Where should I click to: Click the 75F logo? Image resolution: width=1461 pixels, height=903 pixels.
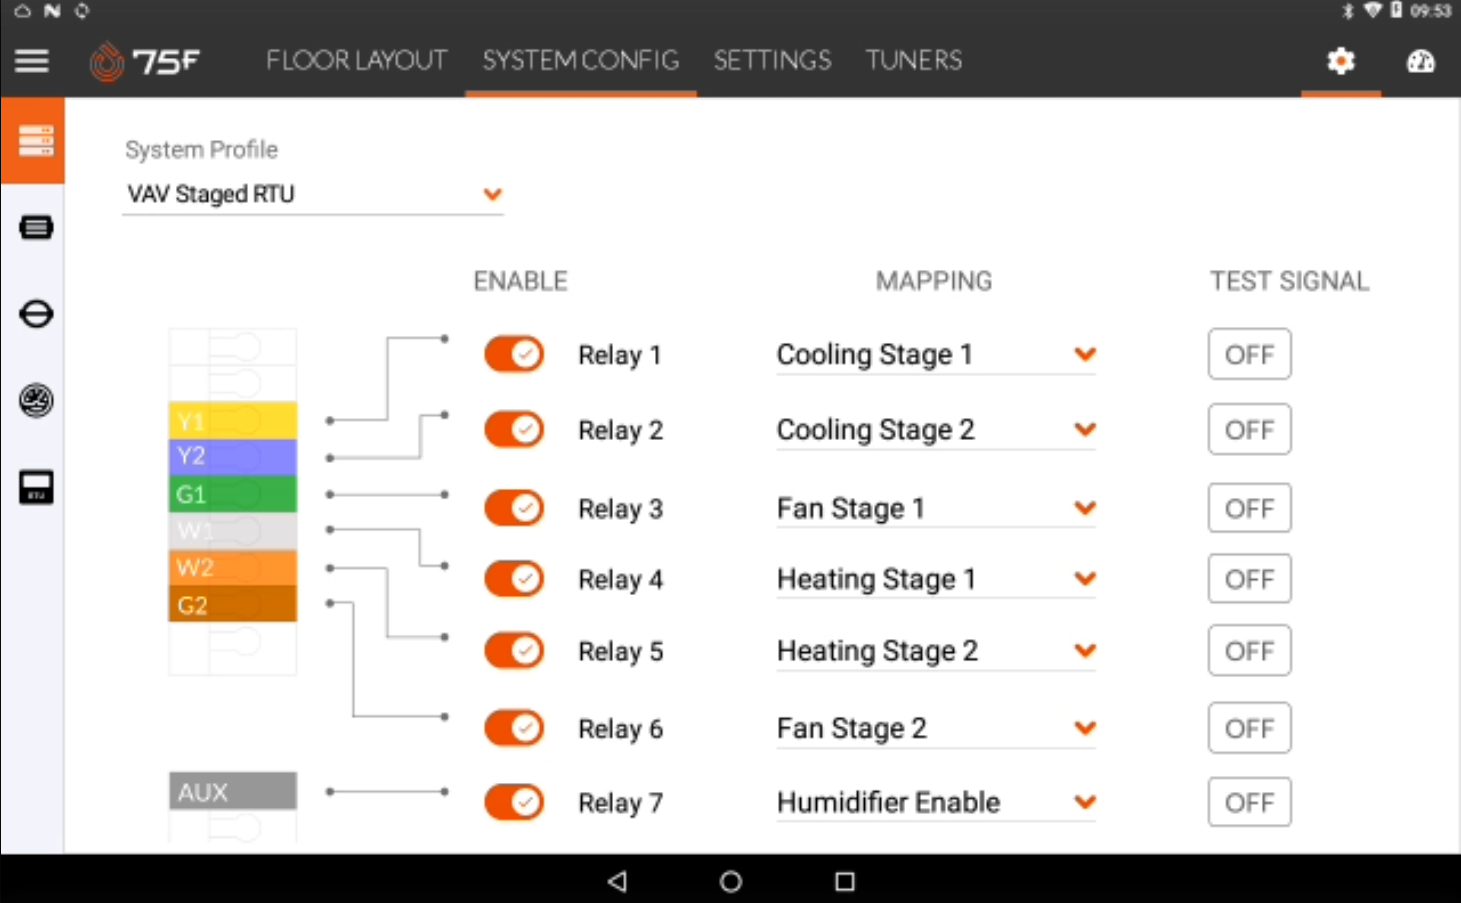[x=146, y=61]
